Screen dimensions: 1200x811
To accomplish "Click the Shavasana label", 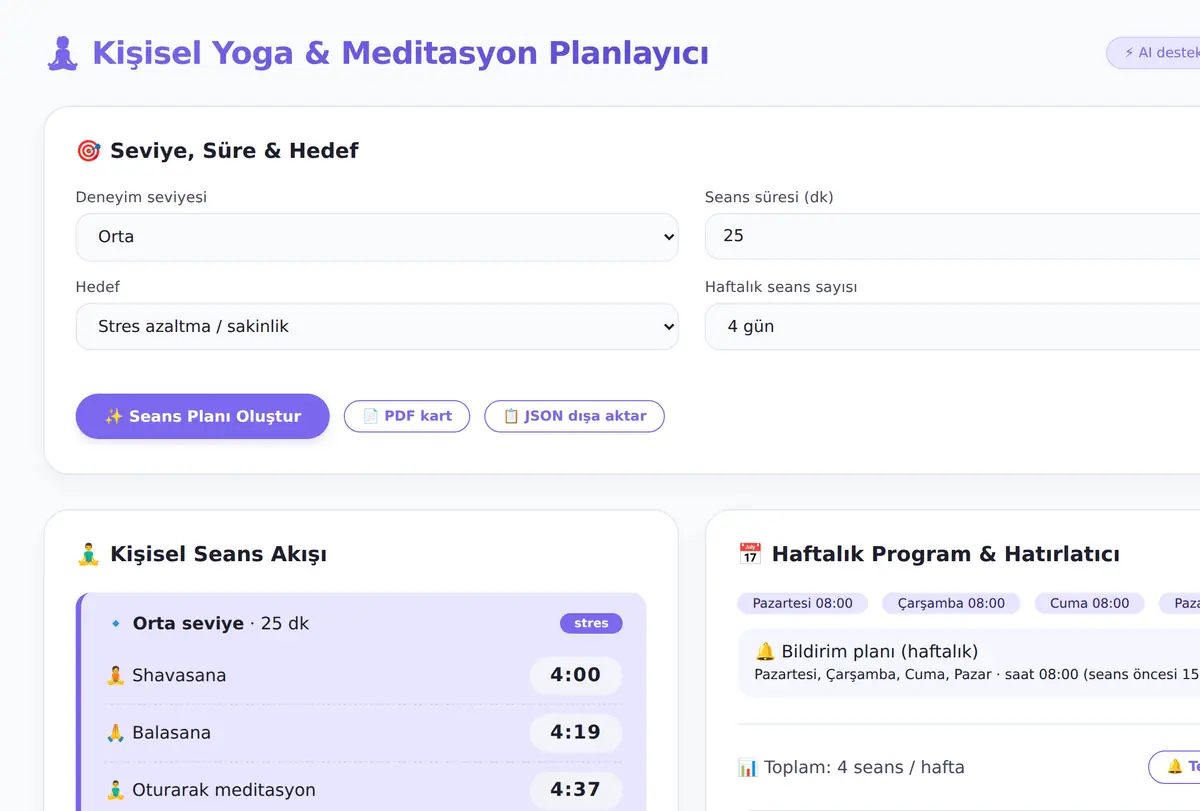I will click(179, 676).
